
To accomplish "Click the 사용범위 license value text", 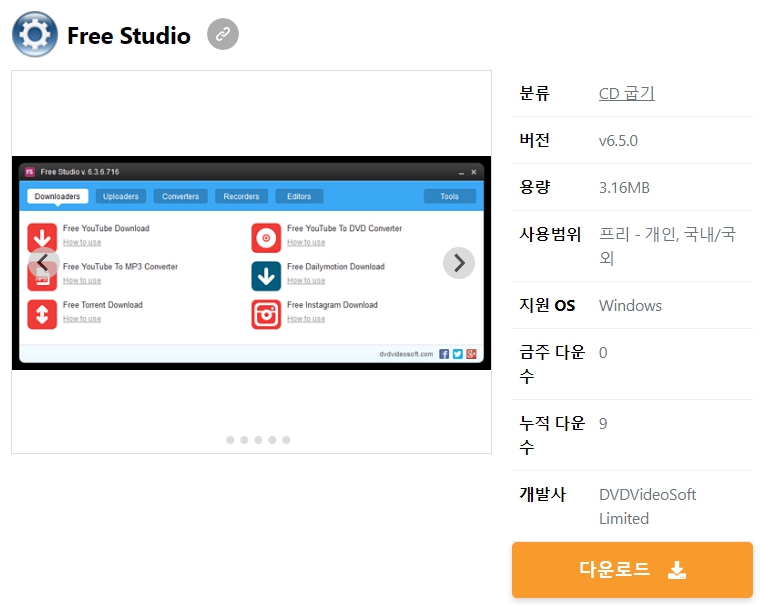I will (667, 246).
